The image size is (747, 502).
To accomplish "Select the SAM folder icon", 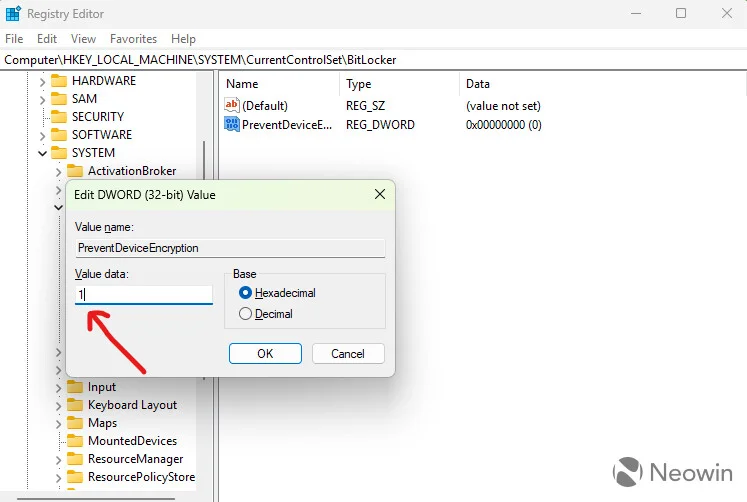I will point(59,99).
